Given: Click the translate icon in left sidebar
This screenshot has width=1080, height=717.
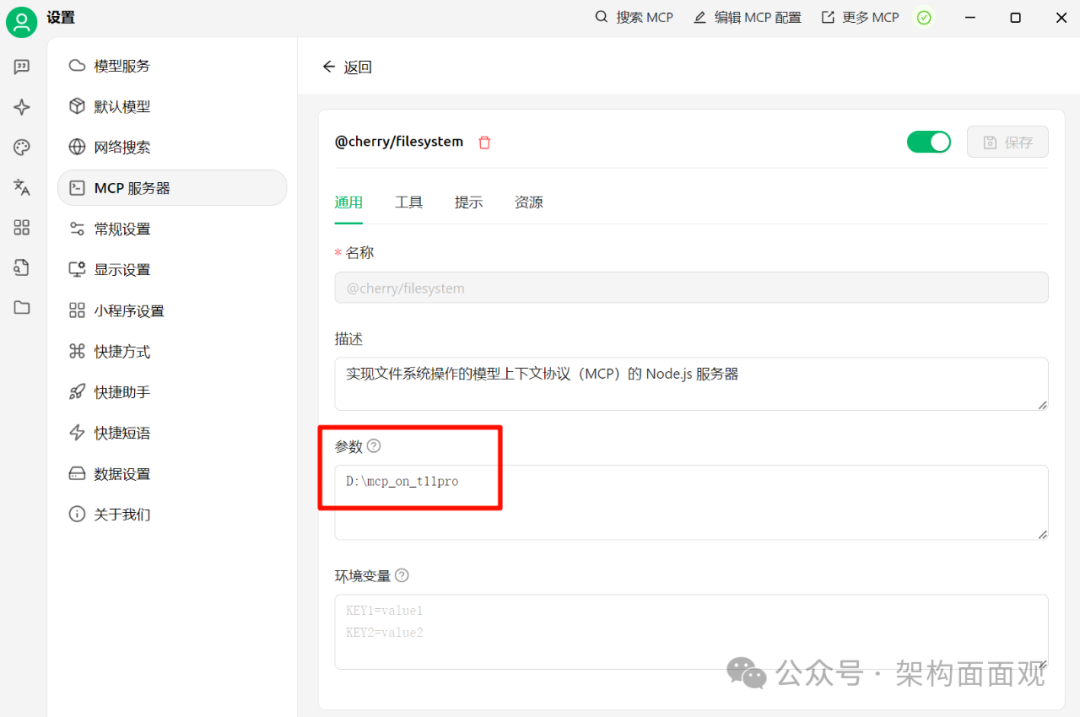Looking at the screenshot, I should click(x=21, y=187).
